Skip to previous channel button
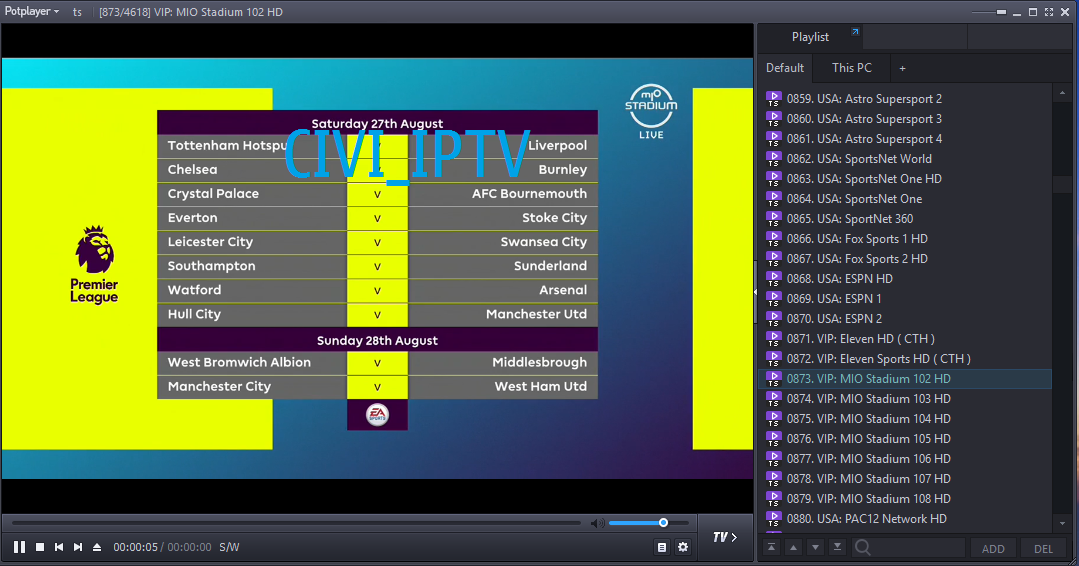This screenshot has height=566, width=1079. [59, 547]
